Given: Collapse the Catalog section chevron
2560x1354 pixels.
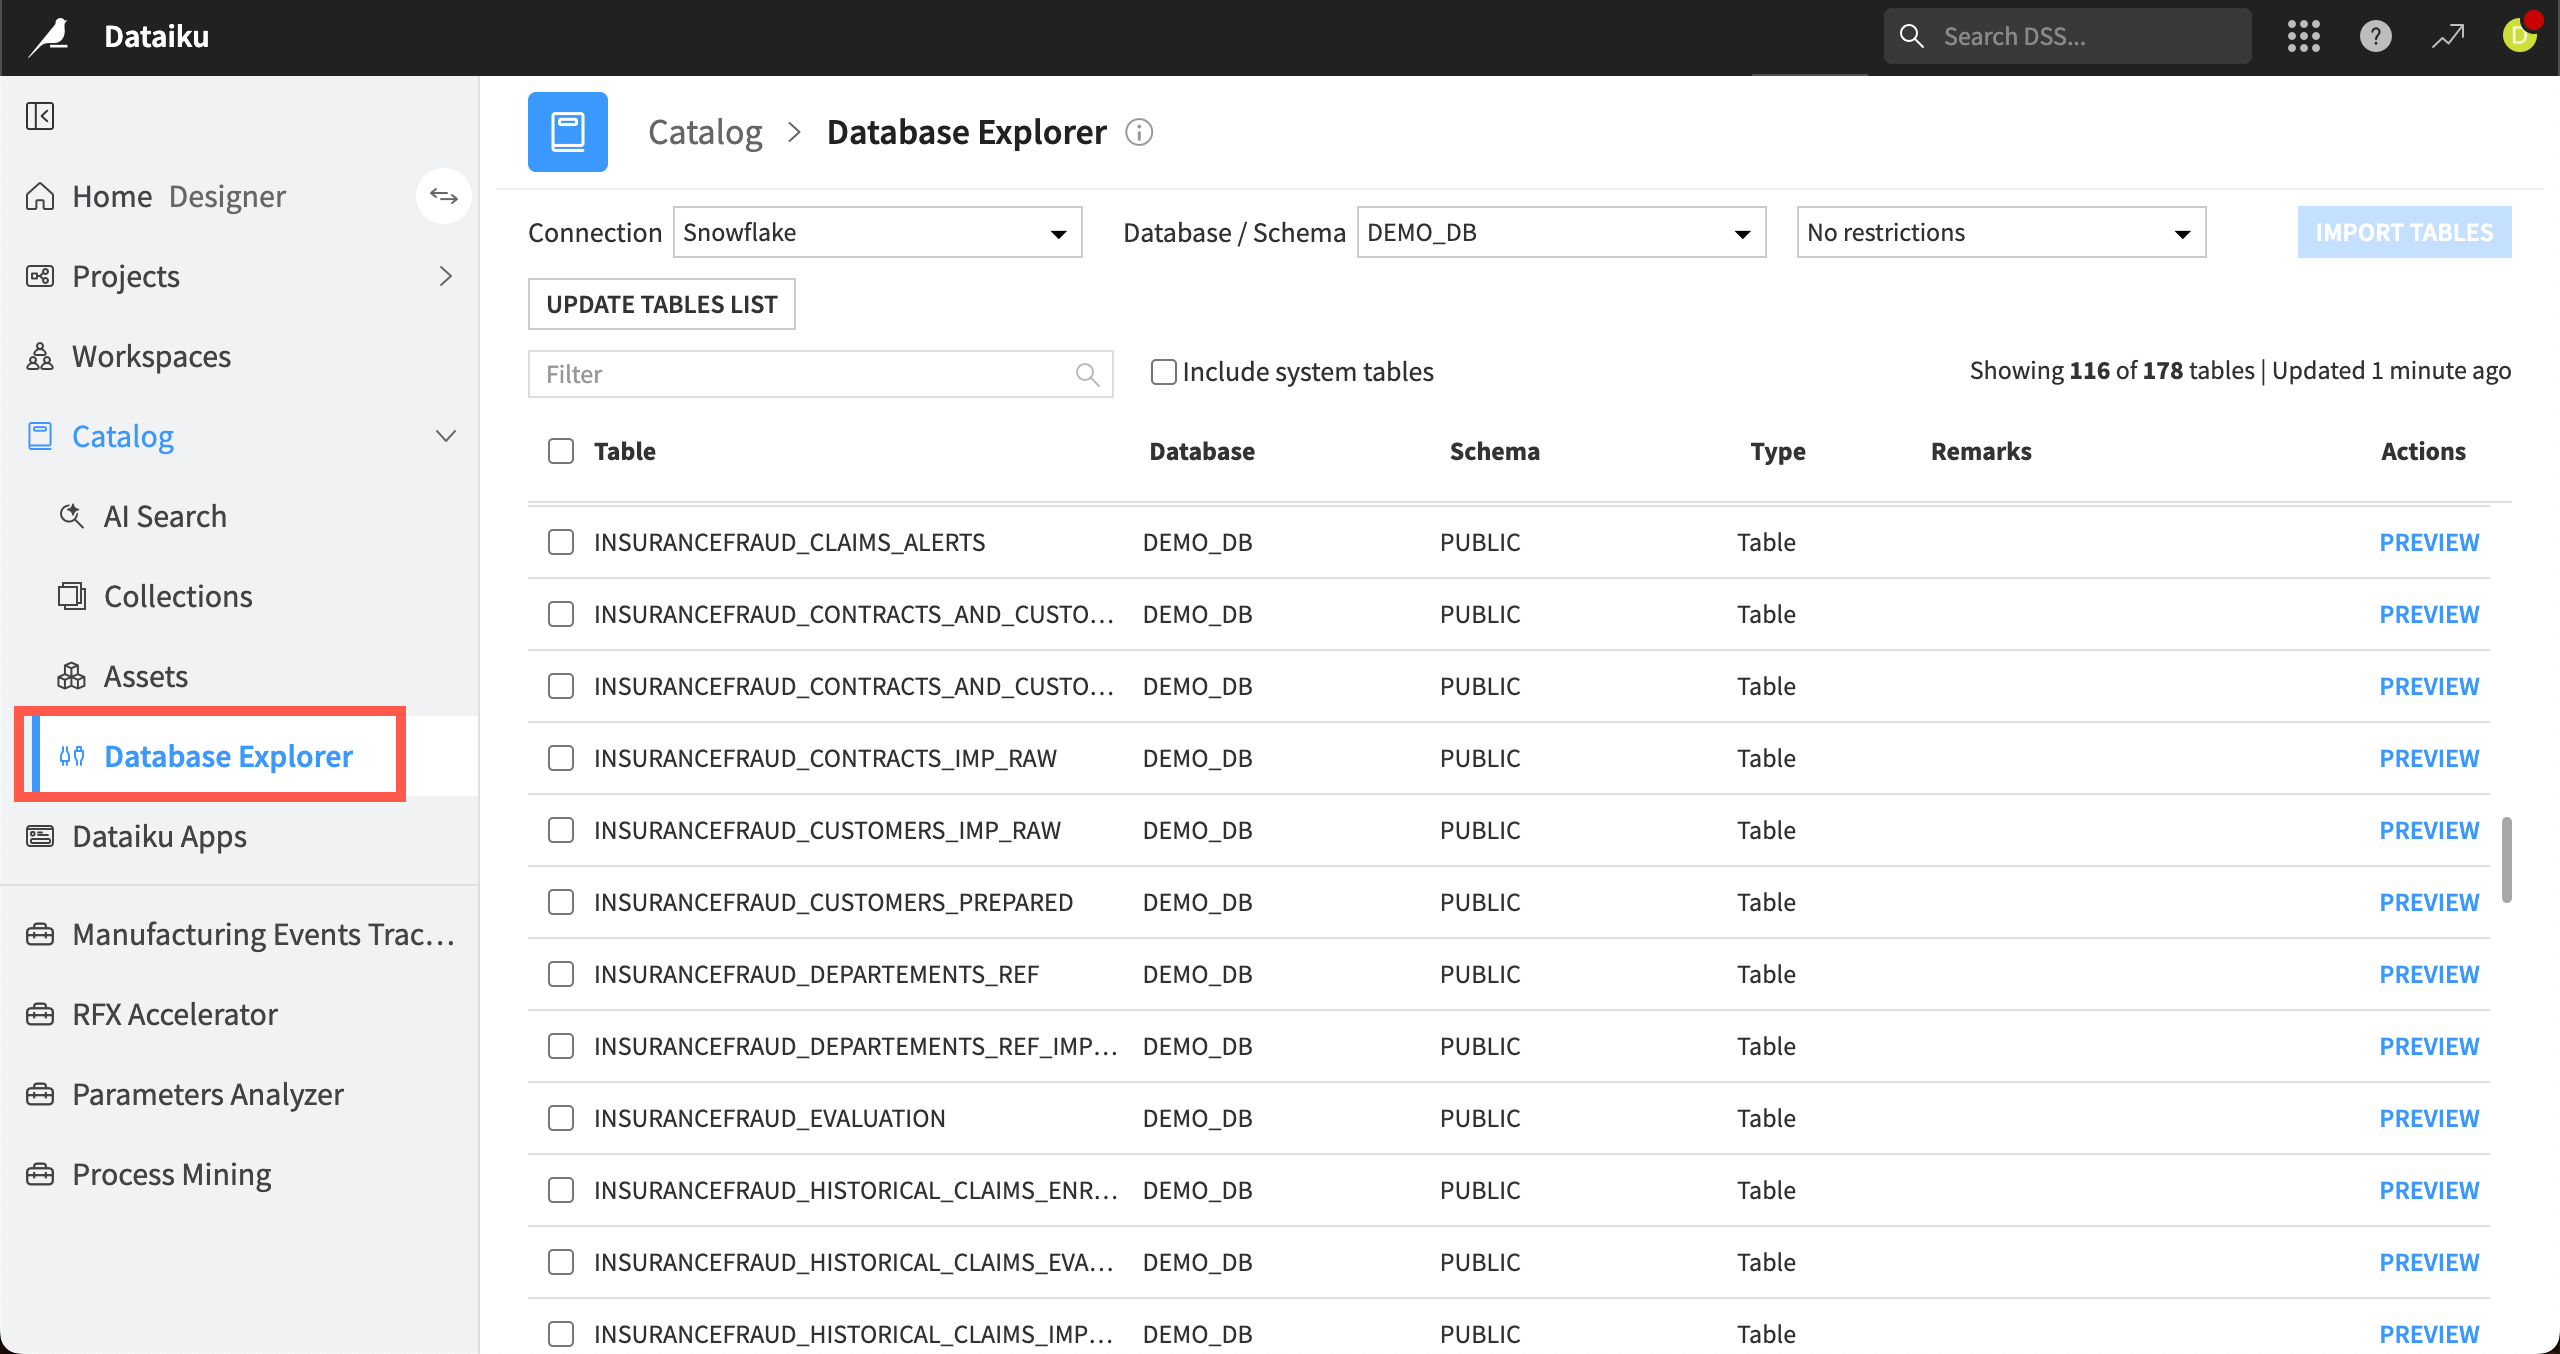Looking at the screenshot, I should (x=446, y=436).
